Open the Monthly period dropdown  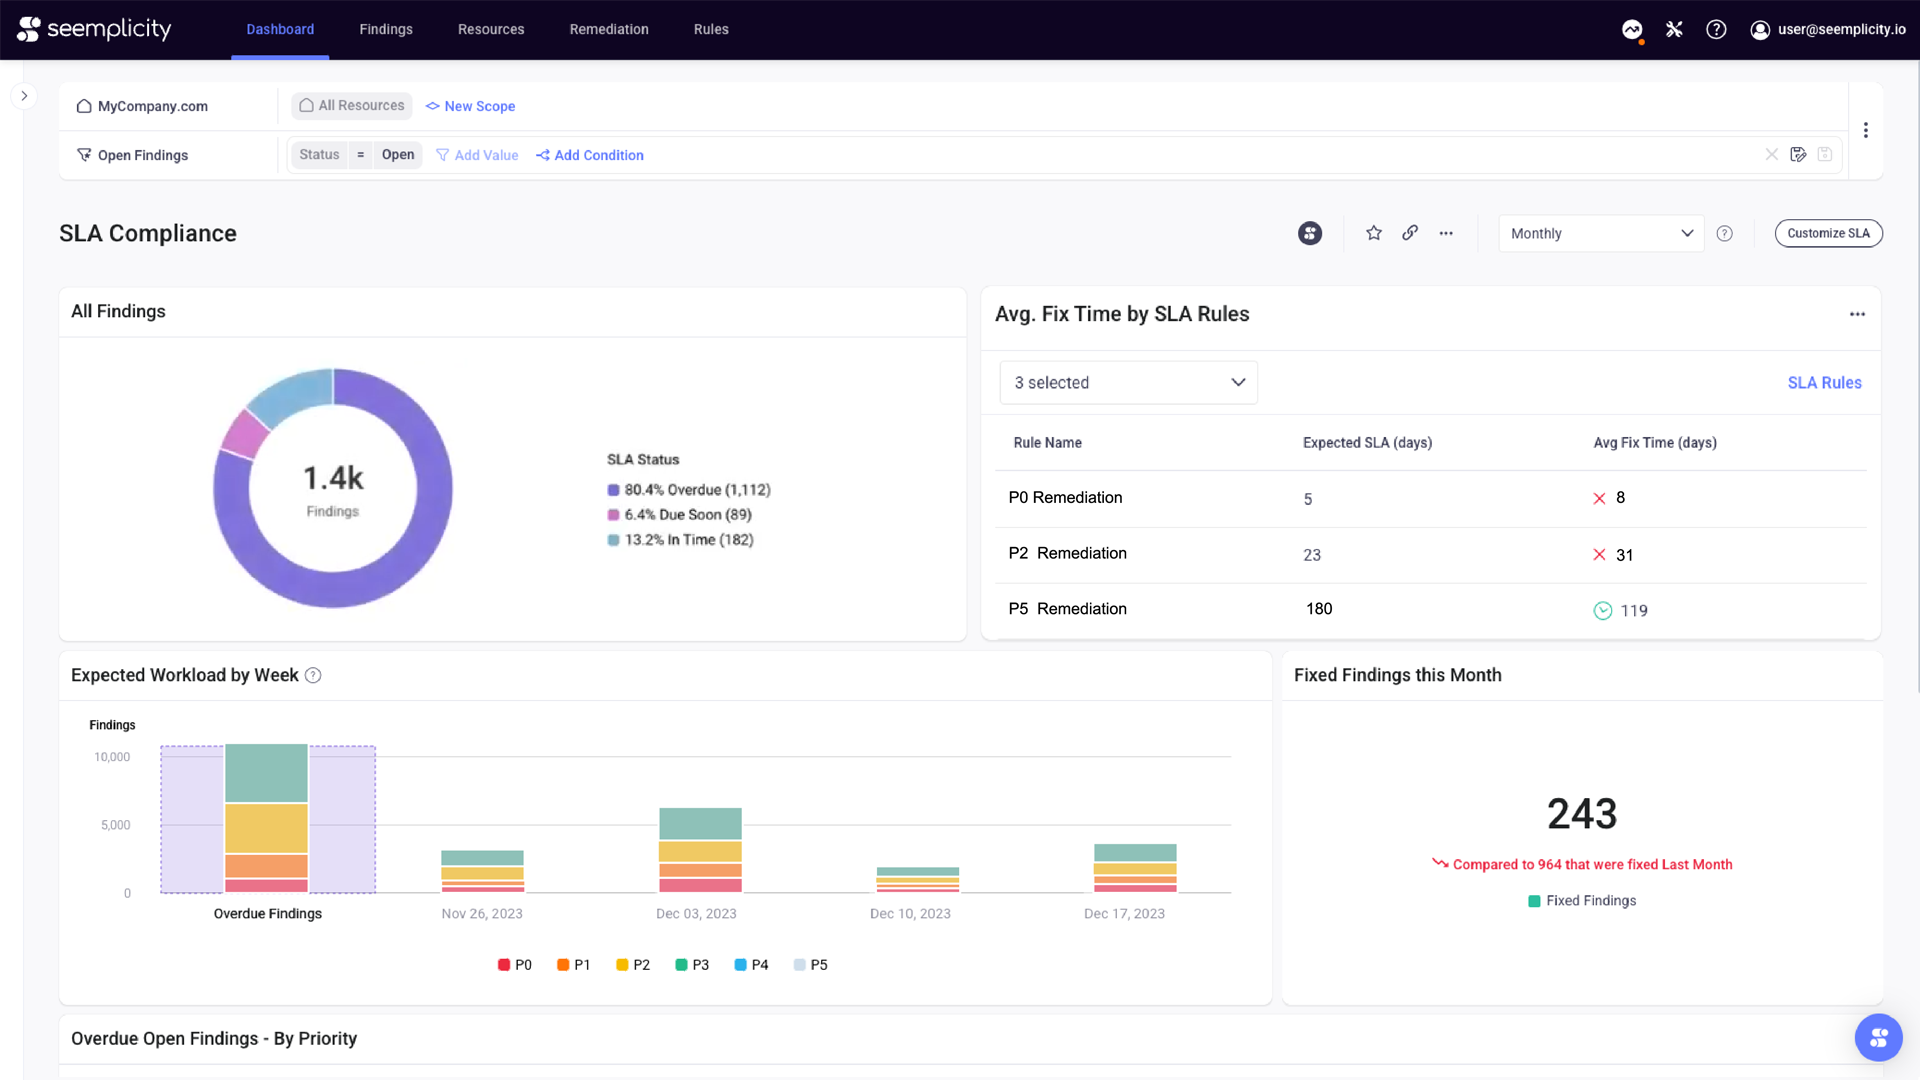coord(1600,233)
